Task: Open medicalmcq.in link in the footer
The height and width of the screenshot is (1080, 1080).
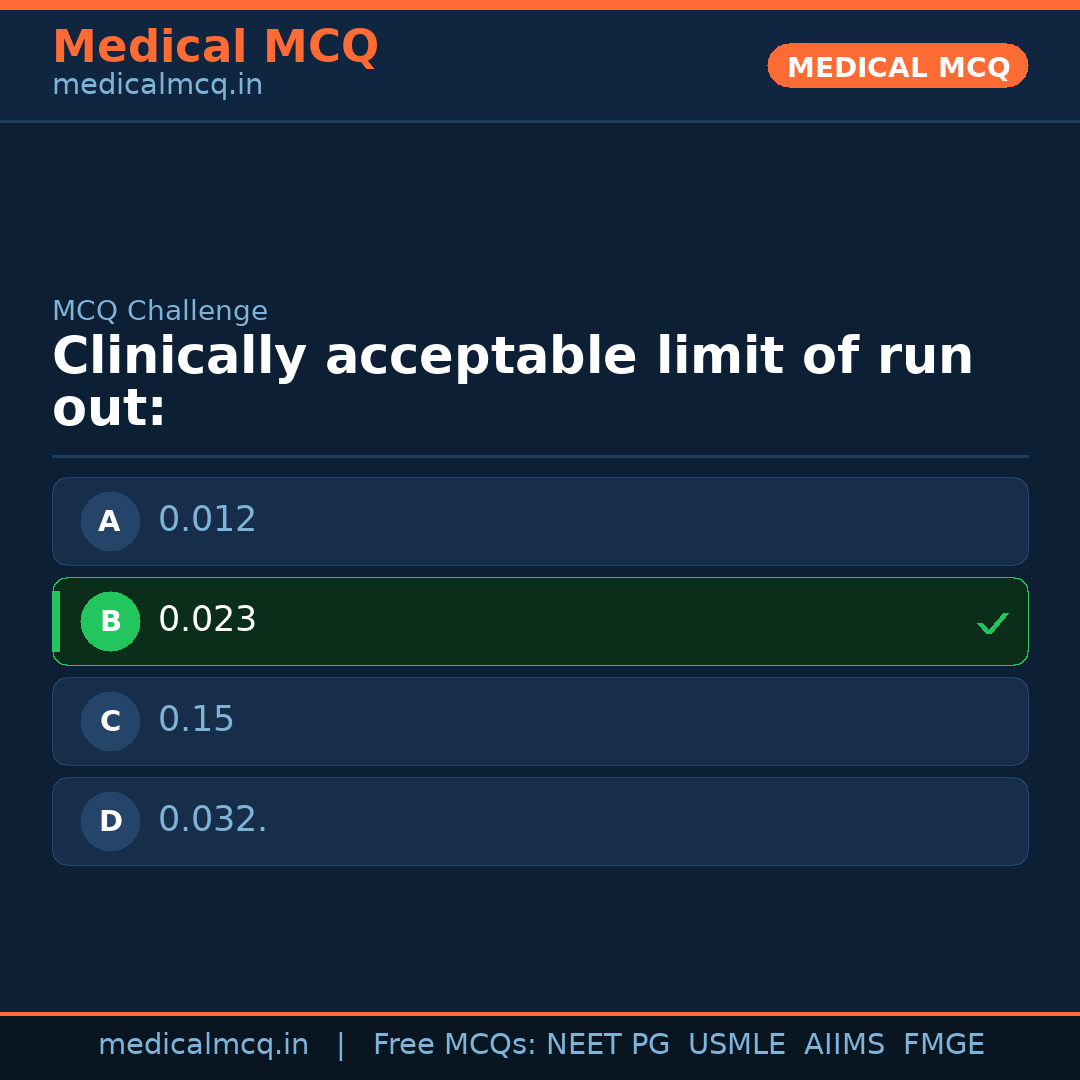Action: click(203, 1045)
